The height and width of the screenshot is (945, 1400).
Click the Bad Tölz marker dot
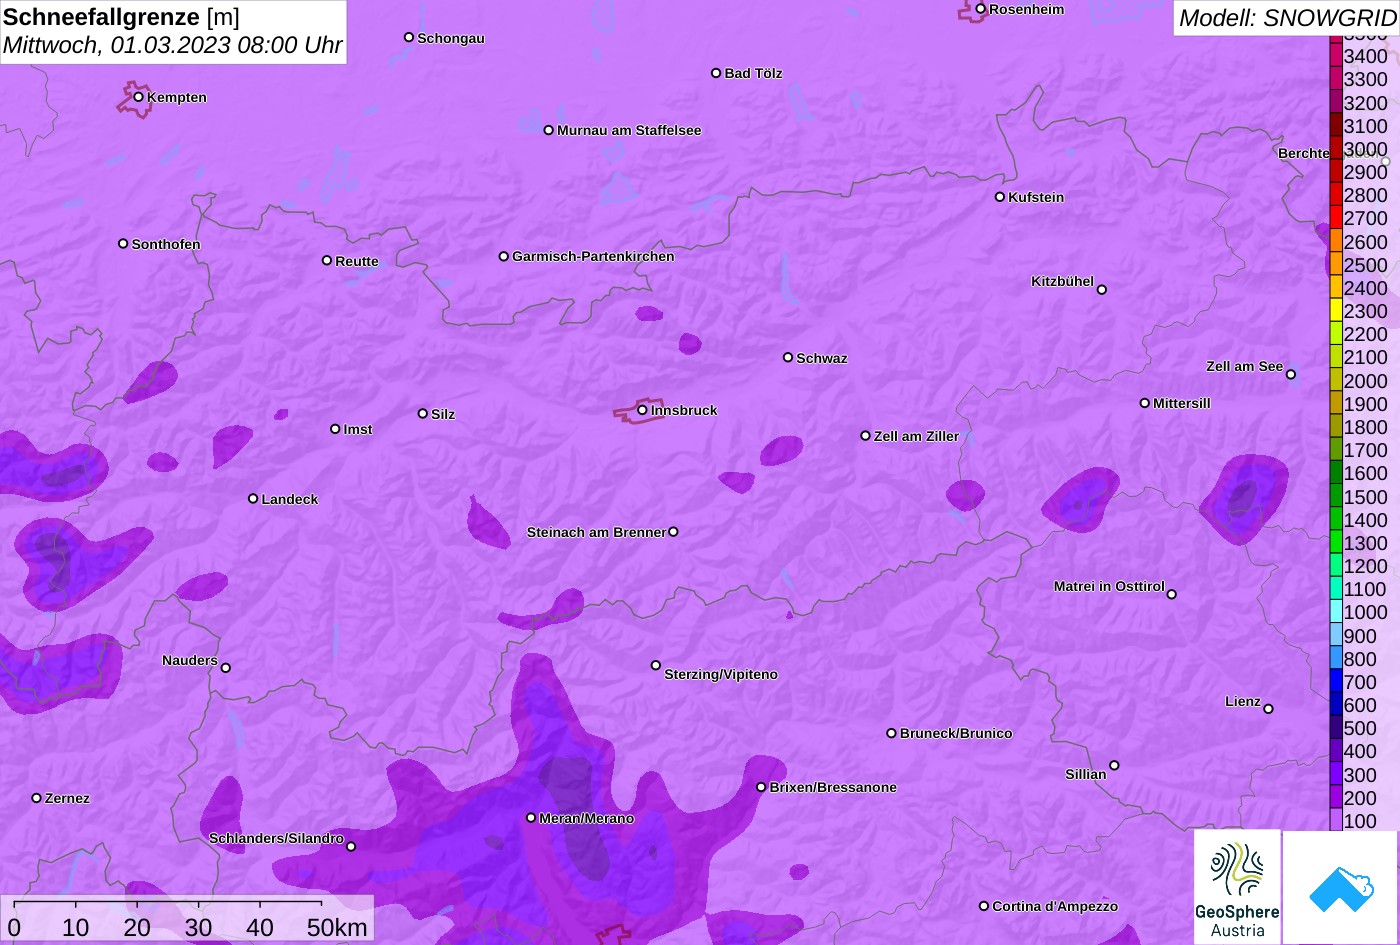tap(716, 73)
